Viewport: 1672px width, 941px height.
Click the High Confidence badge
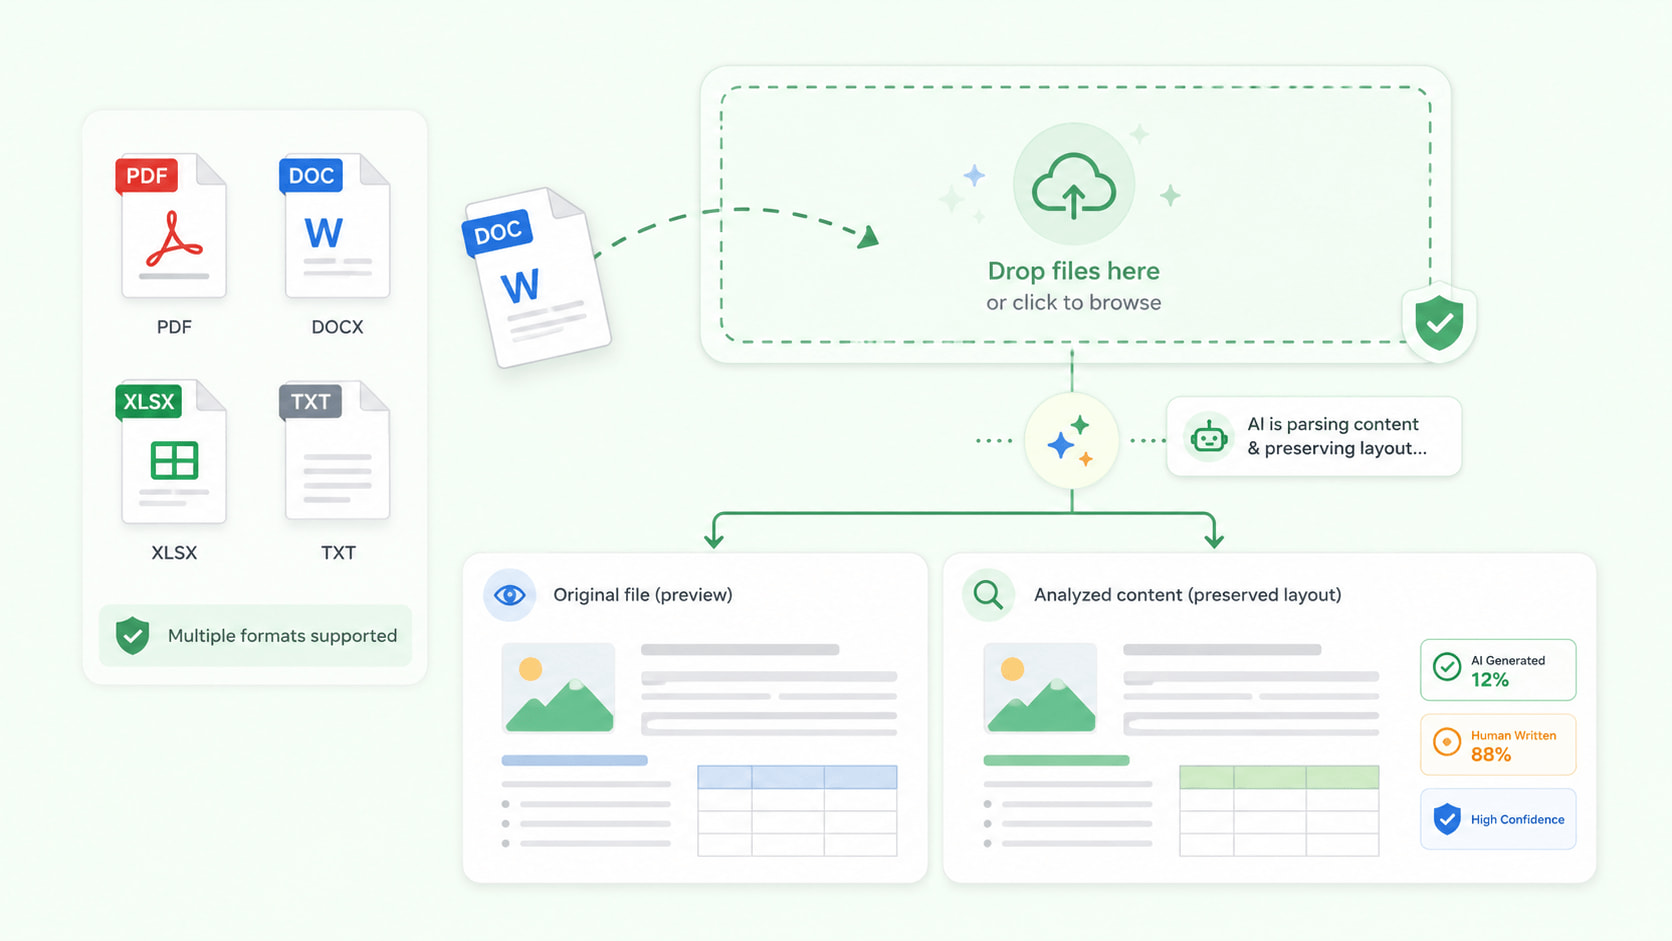click(1497, 819)
